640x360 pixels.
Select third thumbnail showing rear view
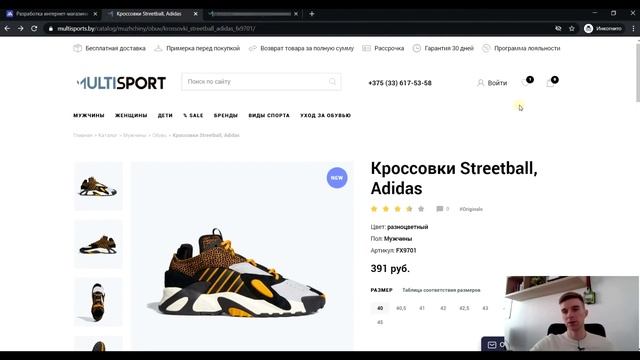pyautogui.click(x=98, y=302)
